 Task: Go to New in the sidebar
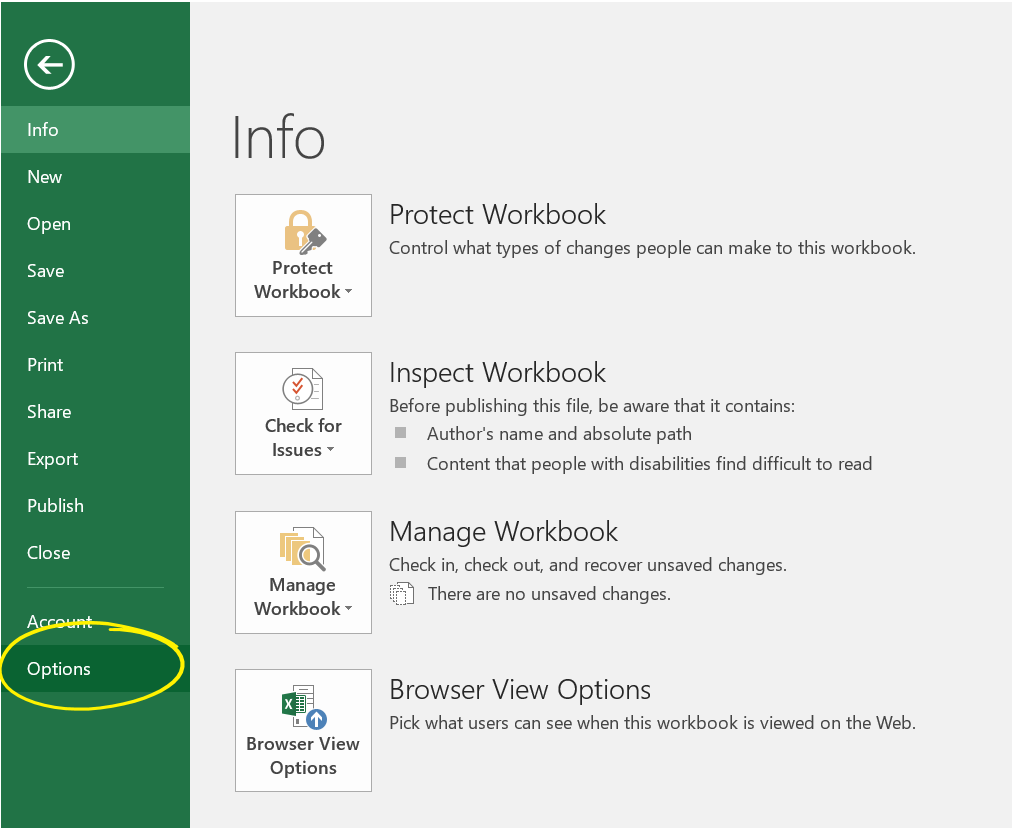click(45, 177)
